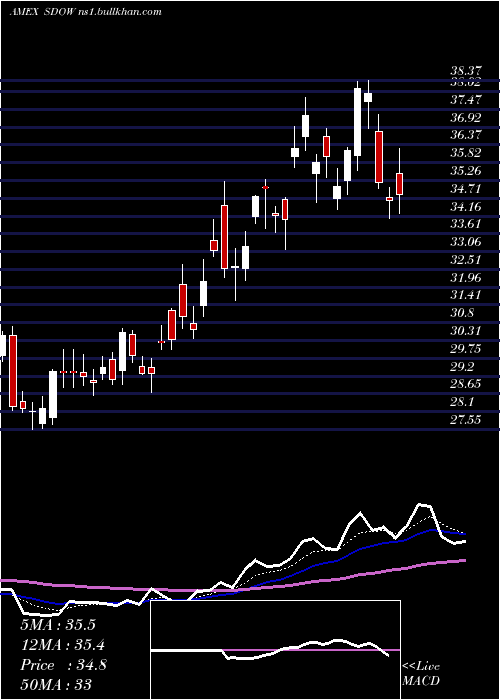The image size is (500, 700).
Task: Select the 31.41 price level label
Action: point(466,295)
